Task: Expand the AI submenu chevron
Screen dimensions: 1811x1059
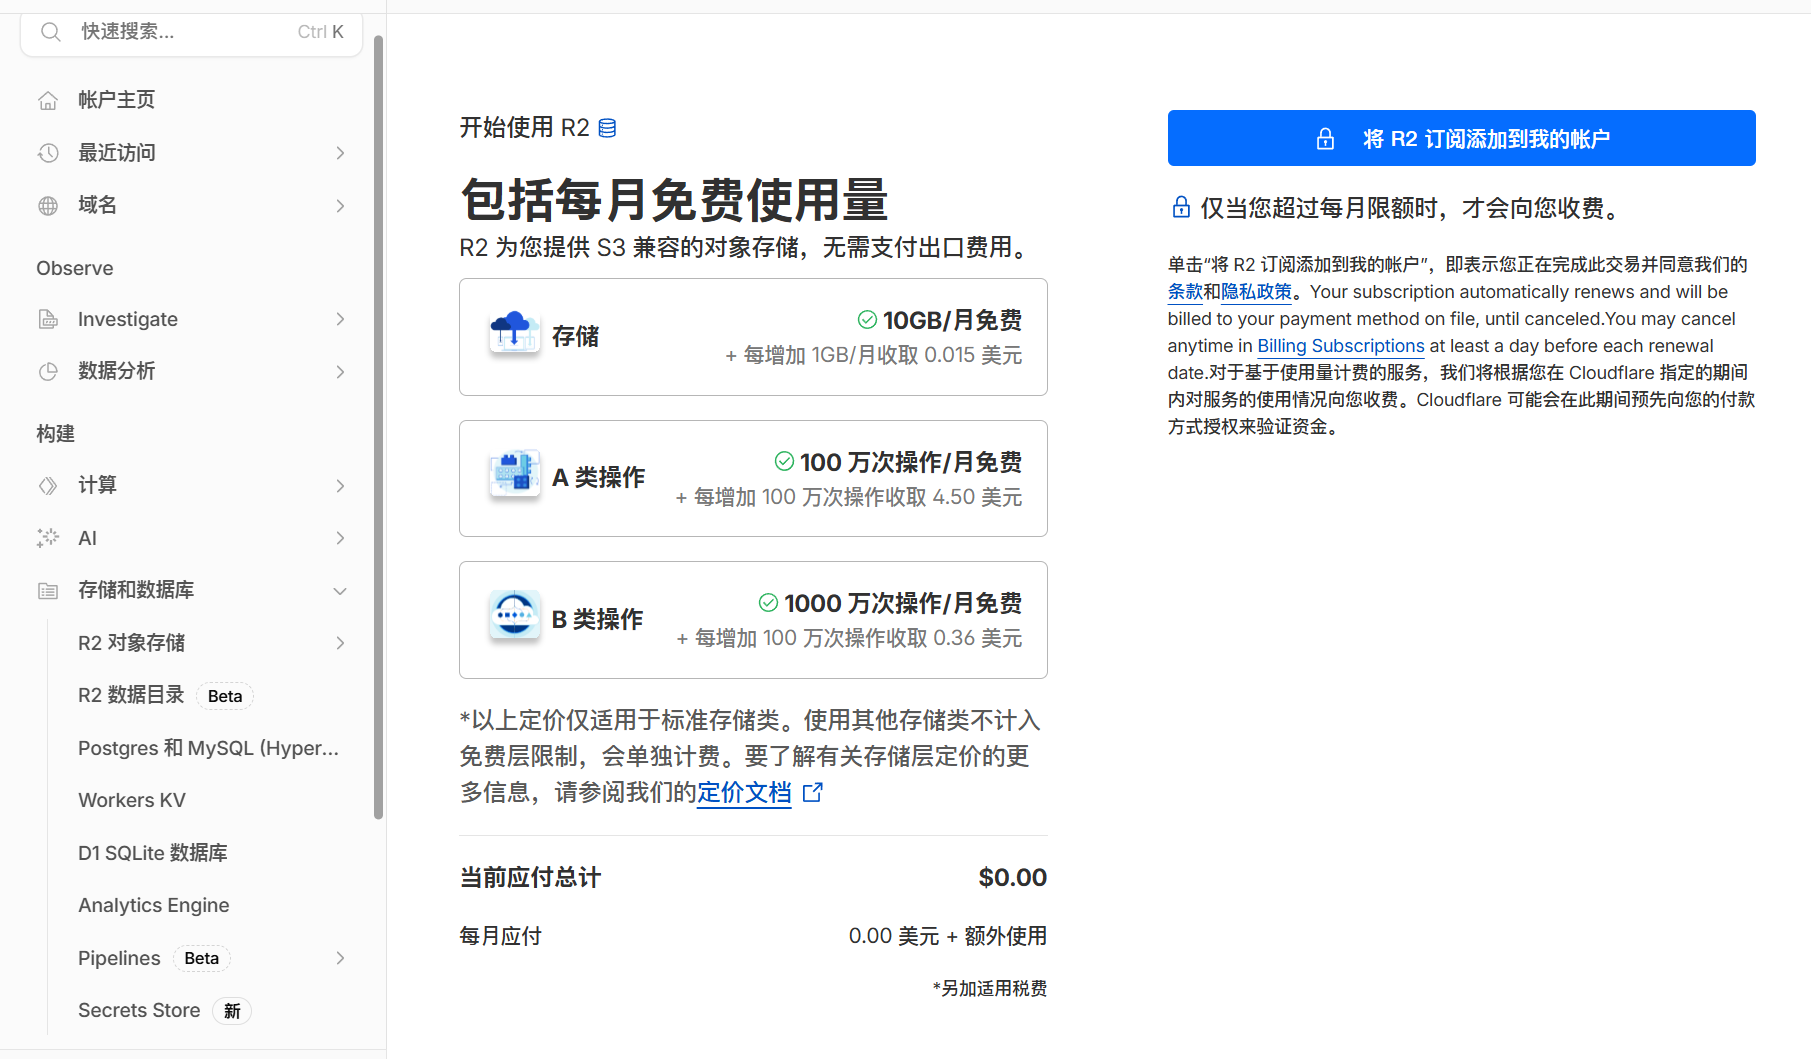Action: (x=340, y=538)
